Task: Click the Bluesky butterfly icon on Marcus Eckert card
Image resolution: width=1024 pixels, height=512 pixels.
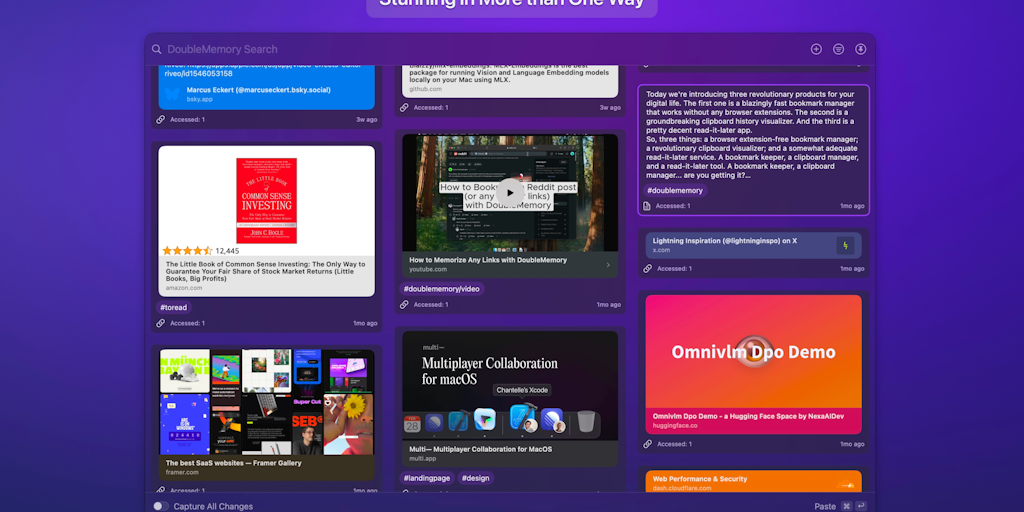Action: click(x=172, y=94)
